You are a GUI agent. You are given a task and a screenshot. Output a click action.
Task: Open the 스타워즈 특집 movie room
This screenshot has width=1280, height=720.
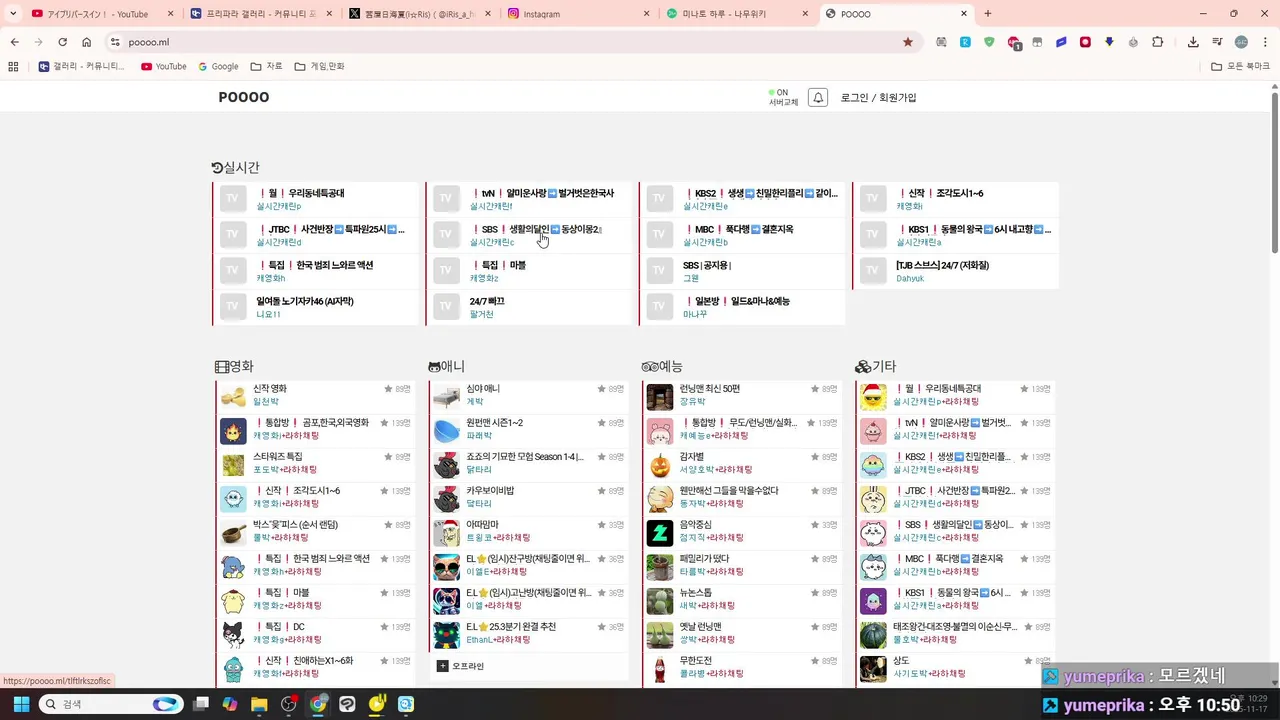pos(316,463)
